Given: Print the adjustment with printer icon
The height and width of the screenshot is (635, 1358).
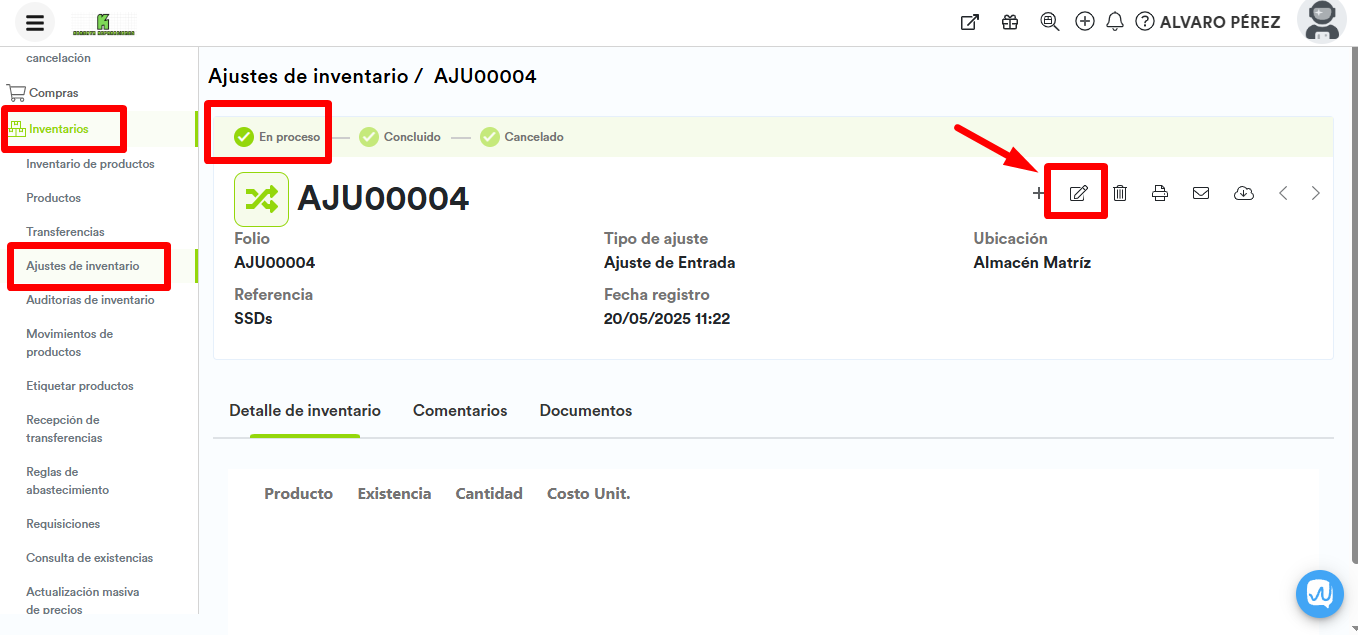Looking at the screenshot, I should click(1160, 193).
